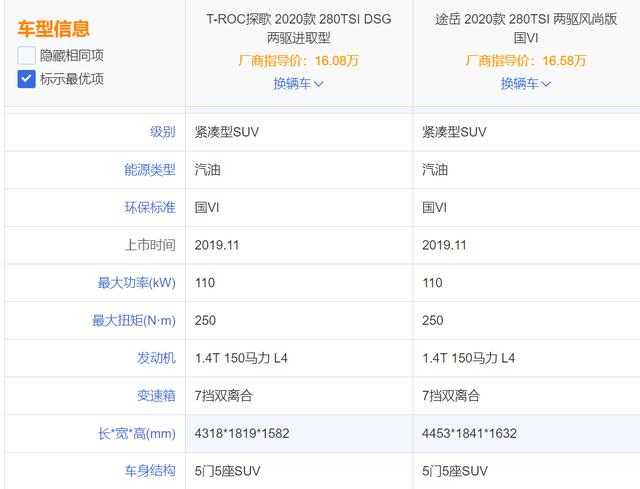Click the 能源类型 row label
Viewport: 640px width, 489px height.
(150, 169)
